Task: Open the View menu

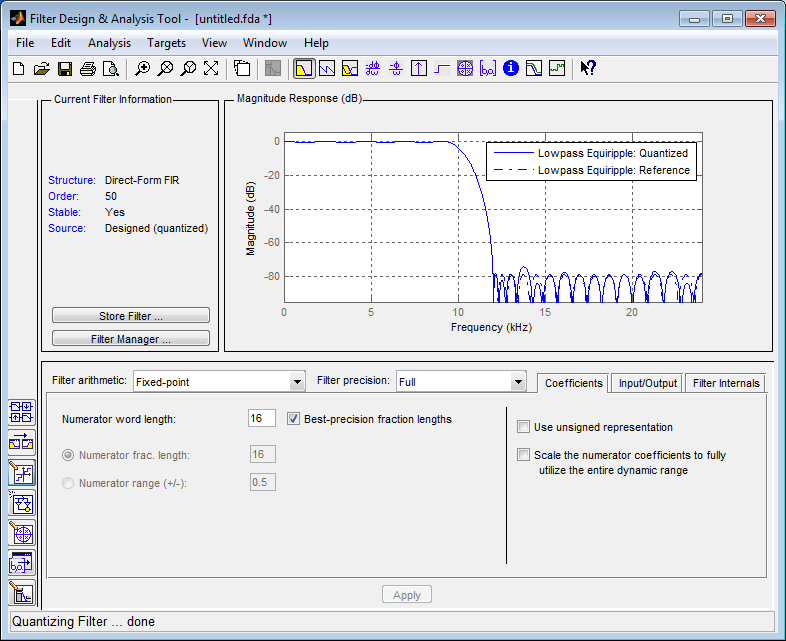Action: [214, 43]
